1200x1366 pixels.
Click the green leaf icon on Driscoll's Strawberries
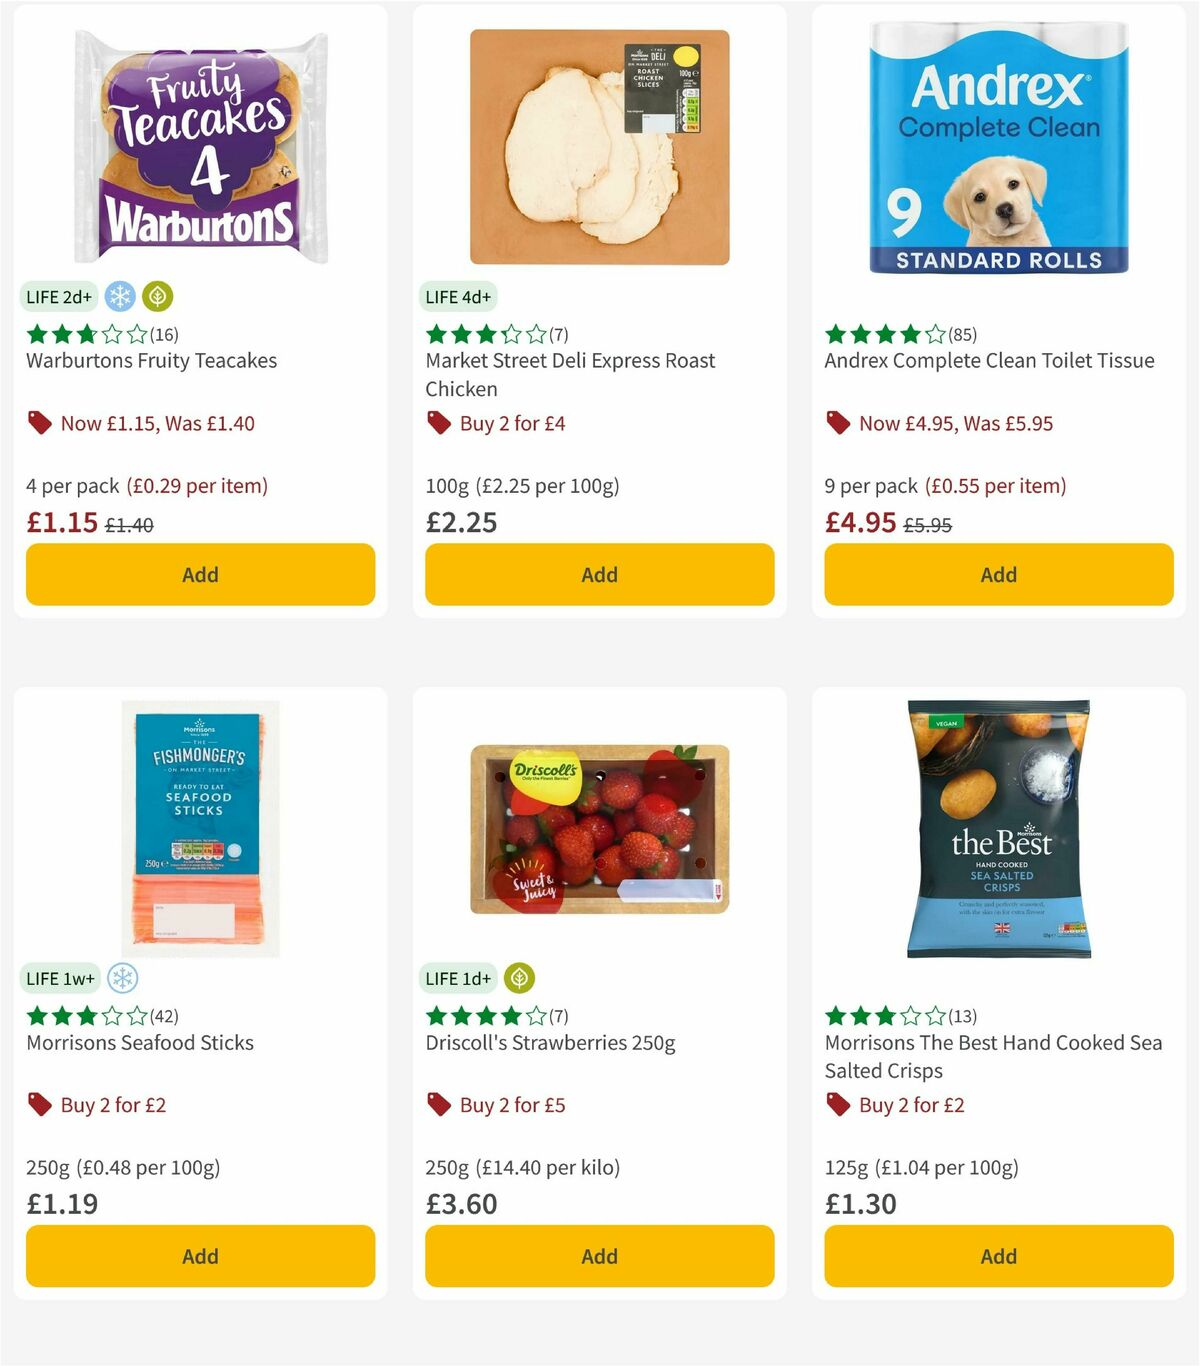(x=518, y=978)
